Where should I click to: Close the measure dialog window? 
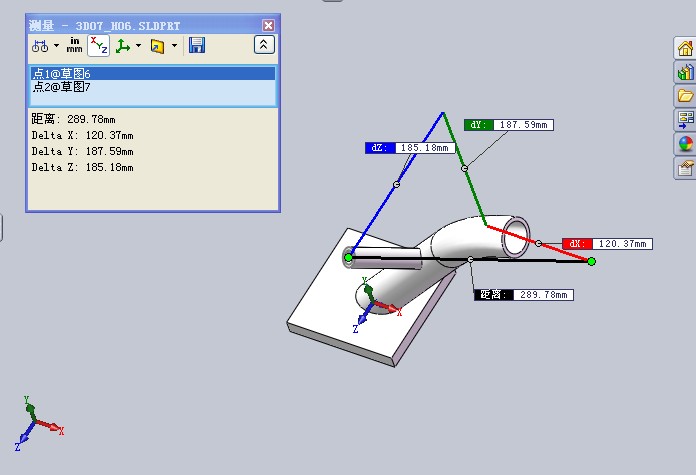coord(268,25)
